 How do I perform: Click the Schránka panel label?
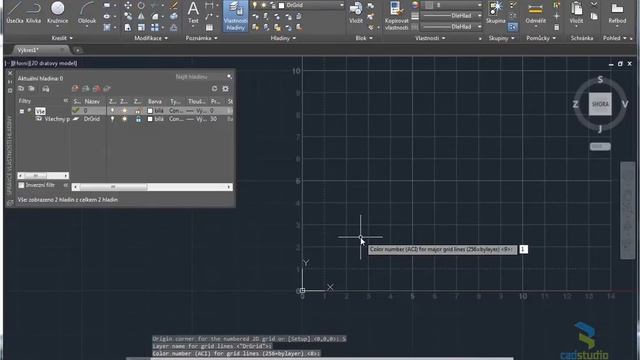coord(582,38)
